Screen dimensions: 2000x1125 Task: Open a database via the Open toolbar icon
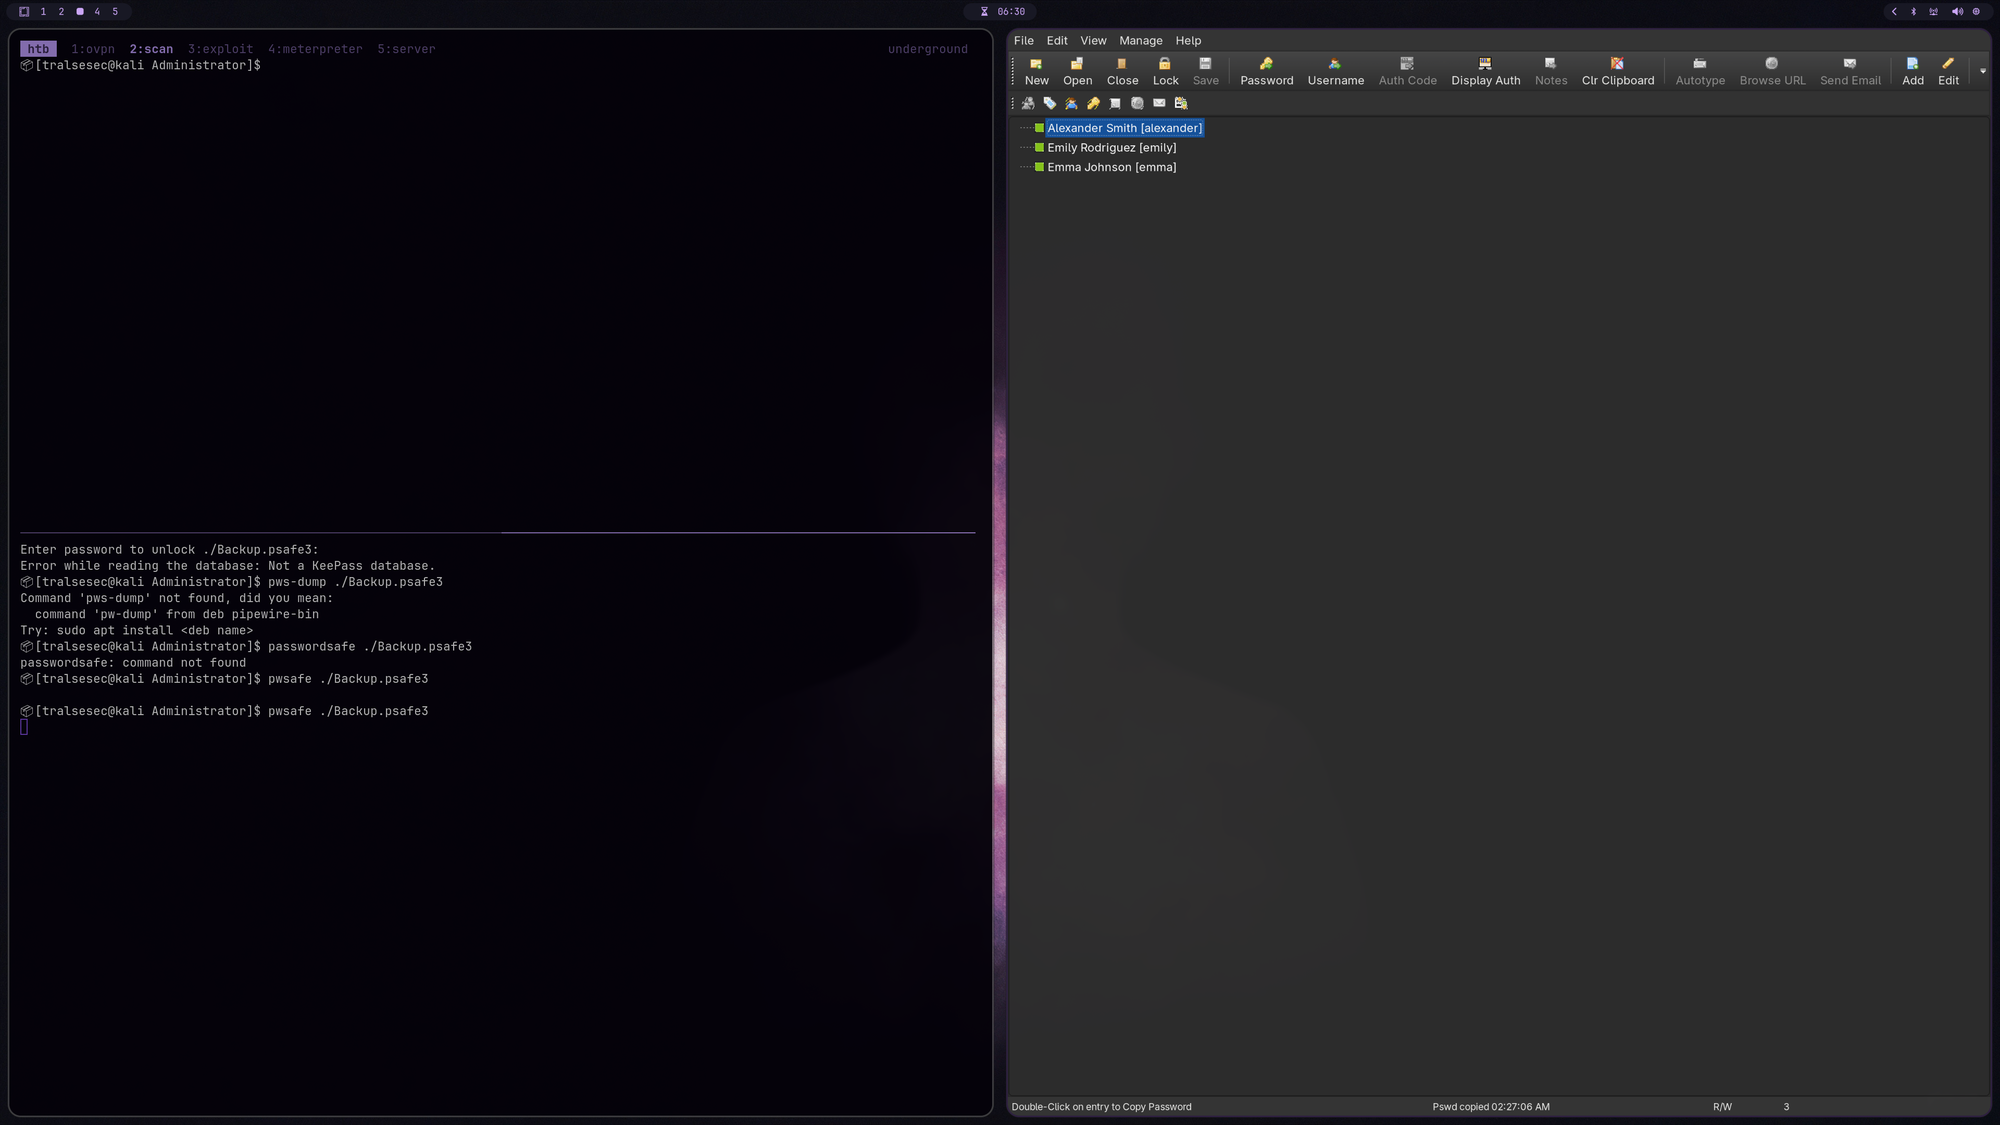(1077, 70)
